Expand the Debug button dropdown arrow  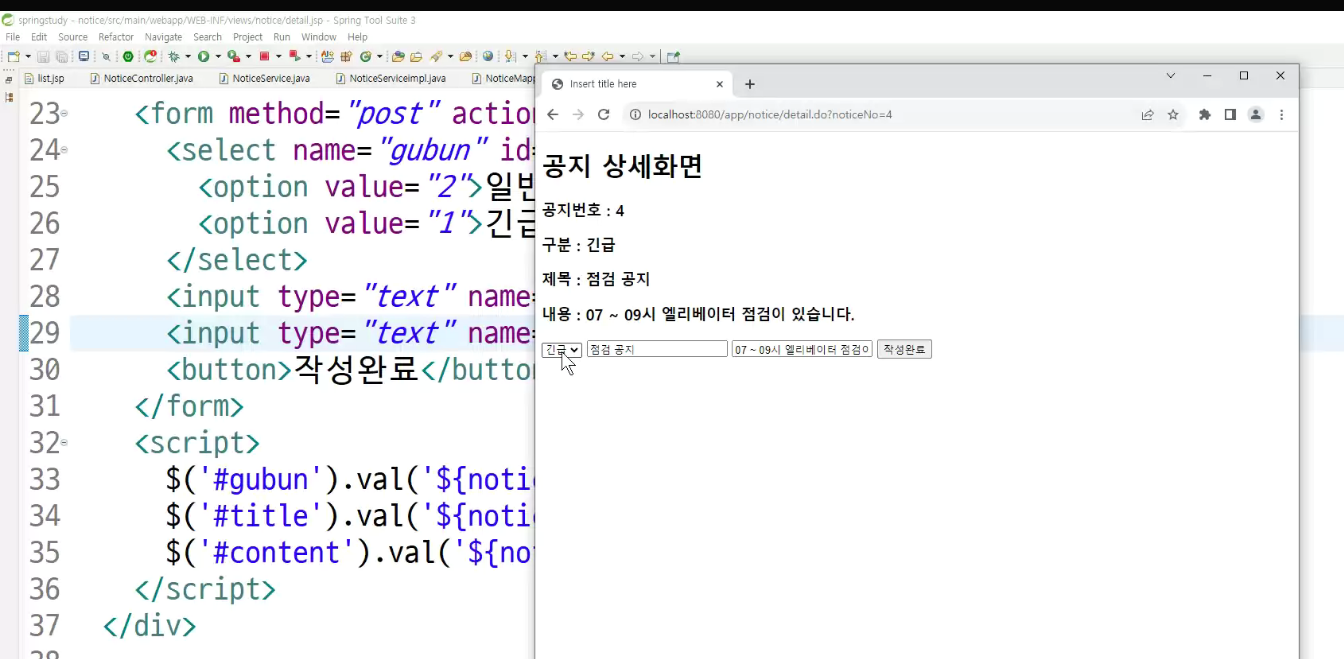pyautogui.click(x=188, y=57)
